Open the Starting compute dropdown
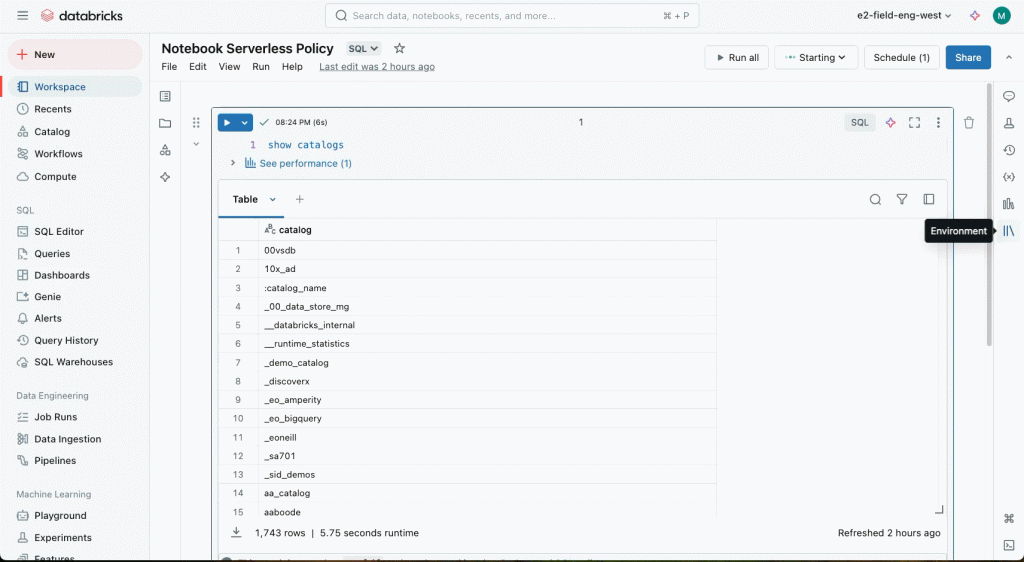This screenshot has width=1024, height=562. coord(816,58)
